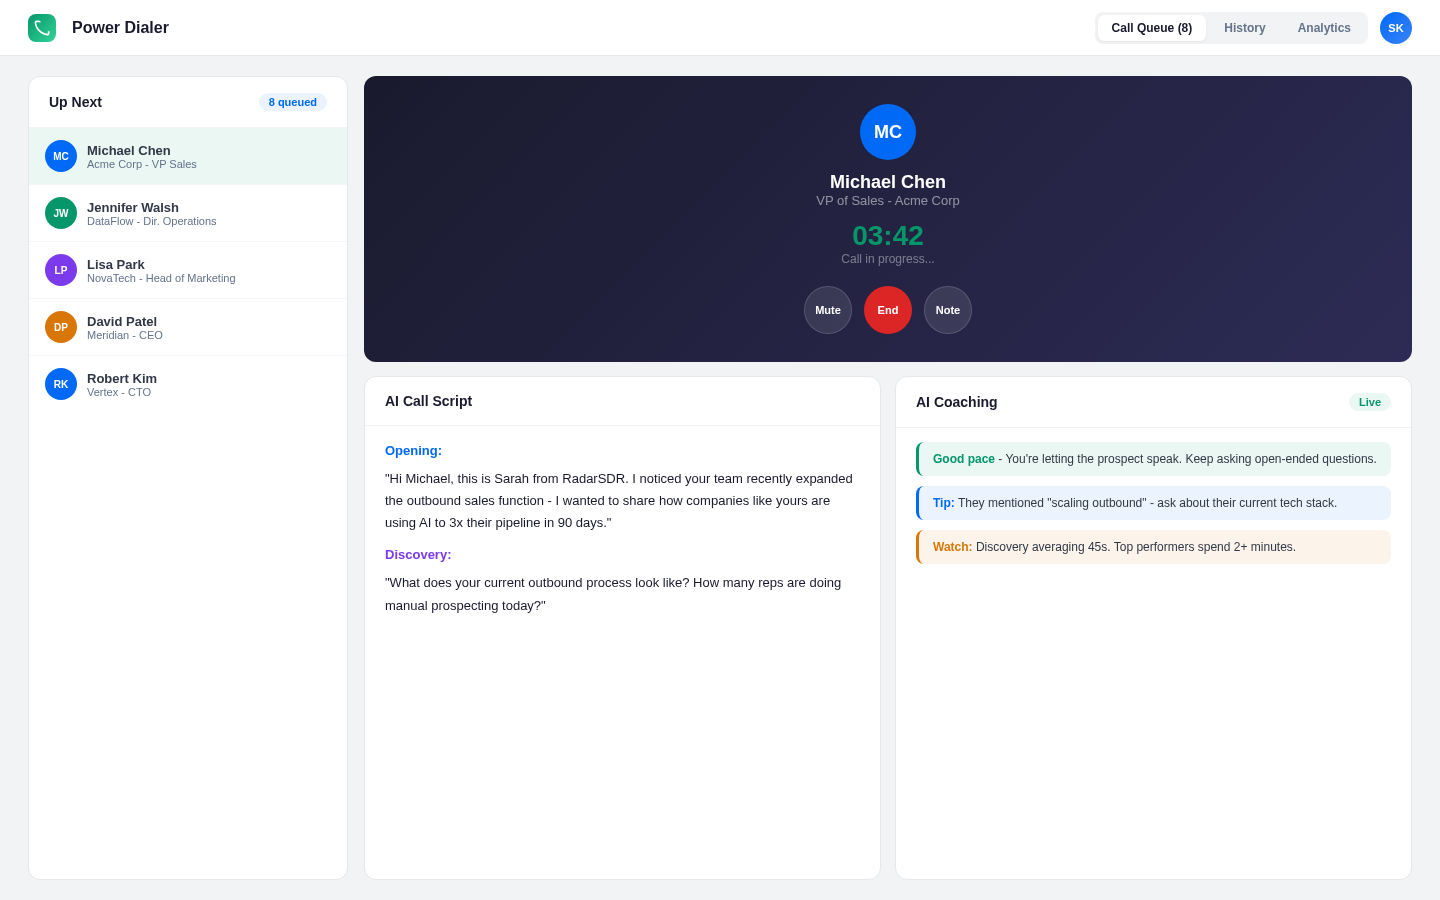This screenshot has width=1440, height=900.
Task: Open the History tab
Action: click(1245, 28)
